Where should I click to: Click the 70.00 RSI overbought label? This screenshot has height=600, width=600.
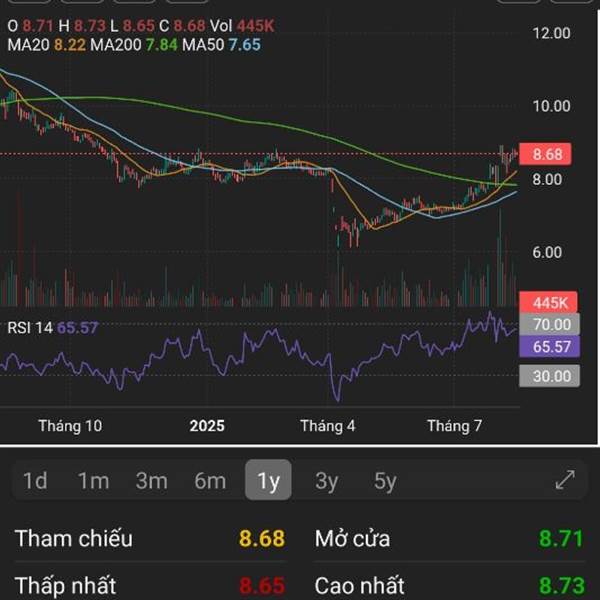click(x=549, y=324)
